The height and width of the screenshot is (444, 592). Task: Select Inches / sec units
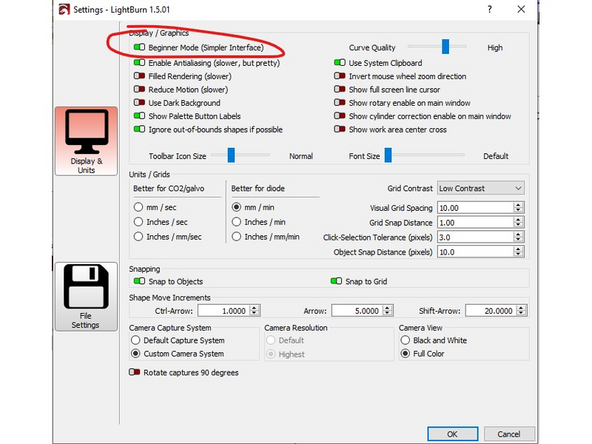coord(138,222)
